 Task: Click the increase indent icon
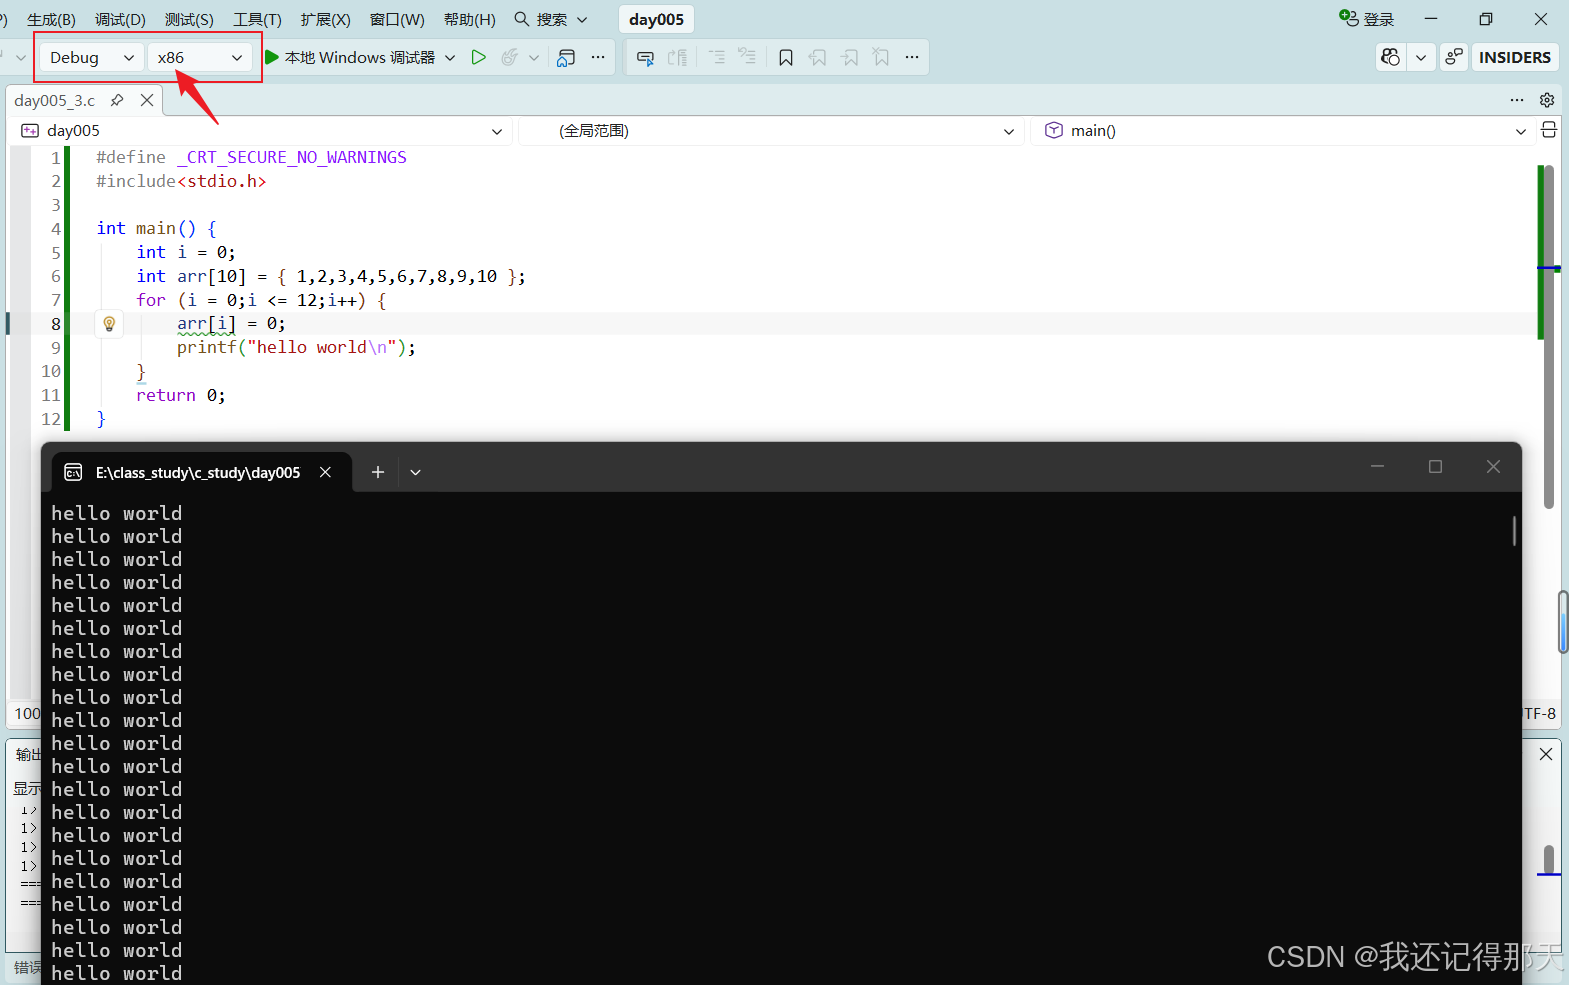[747, 57]
